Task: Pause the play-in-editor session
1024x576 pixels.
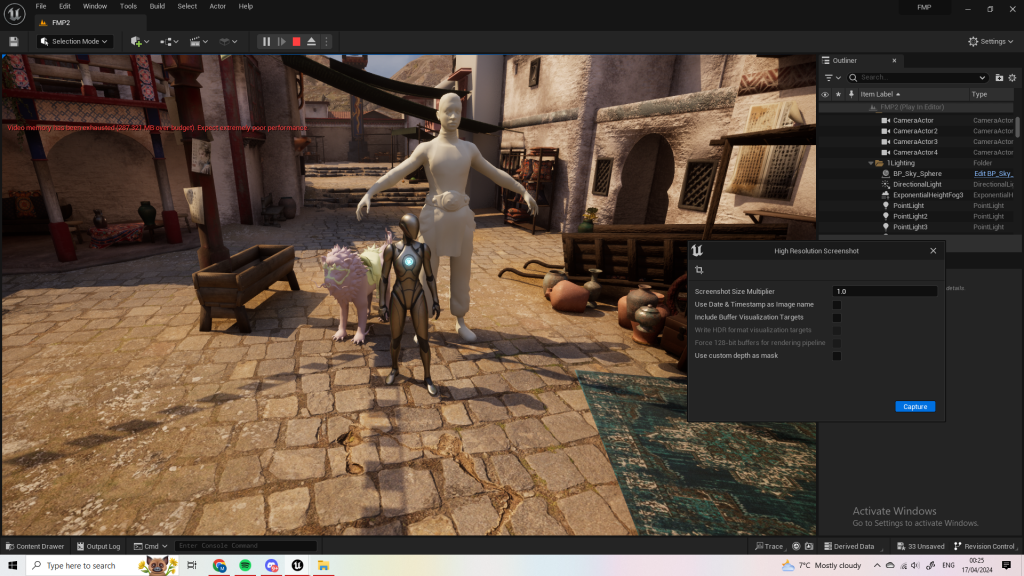Action: point(266,41)
